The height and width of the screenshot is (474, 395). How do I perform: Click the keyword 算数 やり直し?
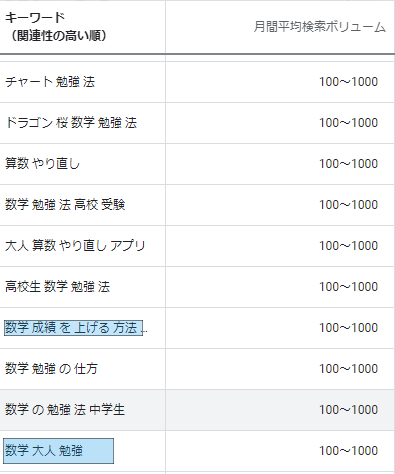click(x=42, y=164)
